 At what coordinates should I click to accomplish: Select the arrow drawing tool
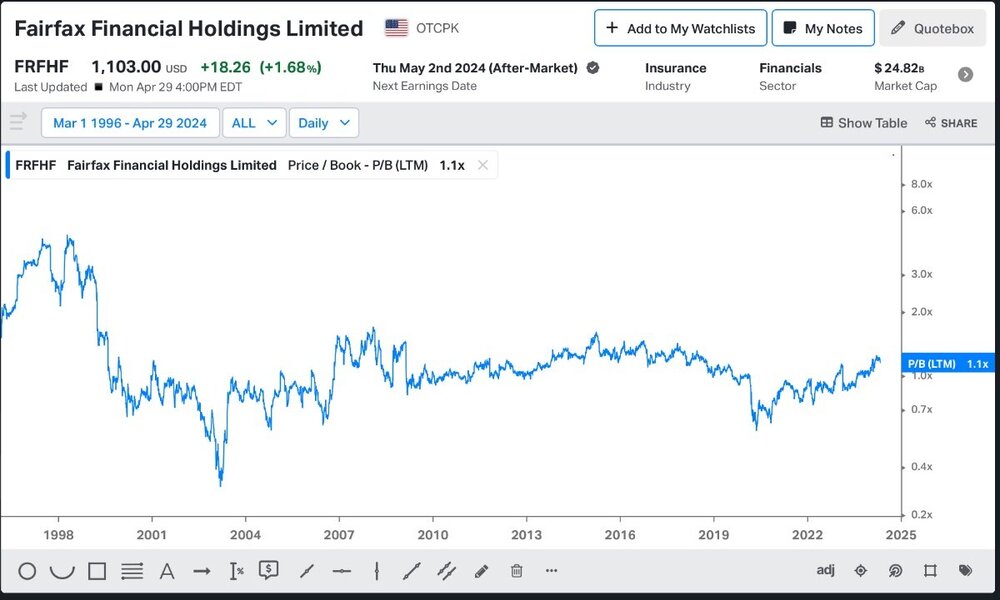[x=202, y=571]
